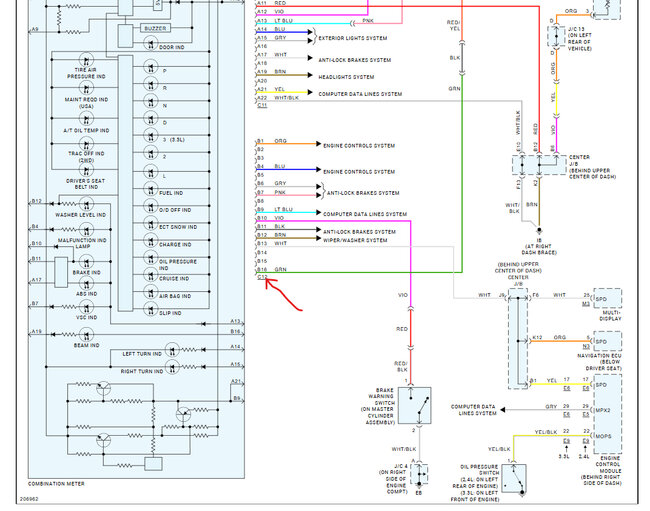Click the 3.3L engine variant label

click(564, 456)
